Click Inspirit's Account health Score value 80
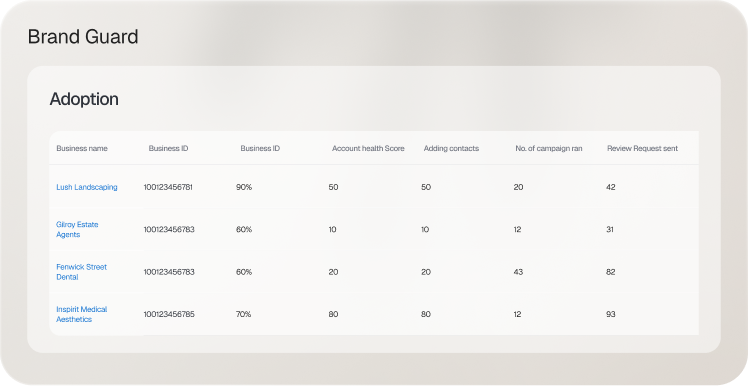 [x=333, y=314]
